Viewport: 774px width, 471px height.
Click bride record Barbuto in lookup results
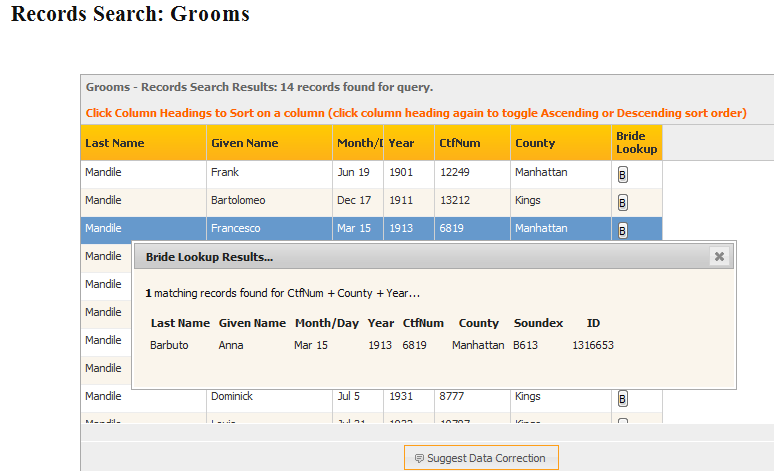169,345
